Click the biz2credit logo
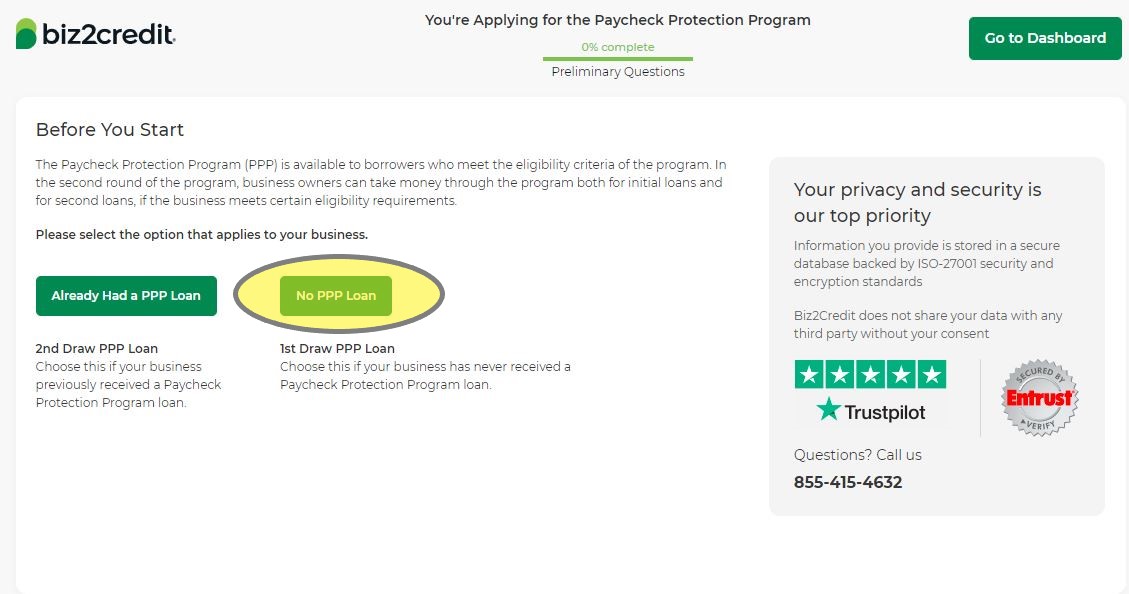The width and height of the screenshot is (1129, 594). 96,35
